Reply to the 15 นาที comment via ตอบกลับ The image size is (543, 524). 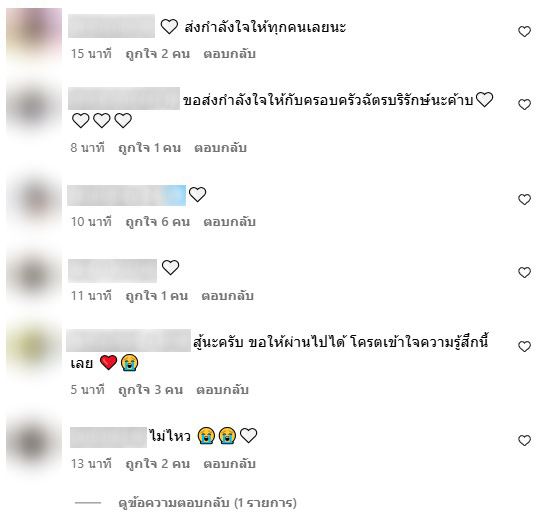(230, 54)
